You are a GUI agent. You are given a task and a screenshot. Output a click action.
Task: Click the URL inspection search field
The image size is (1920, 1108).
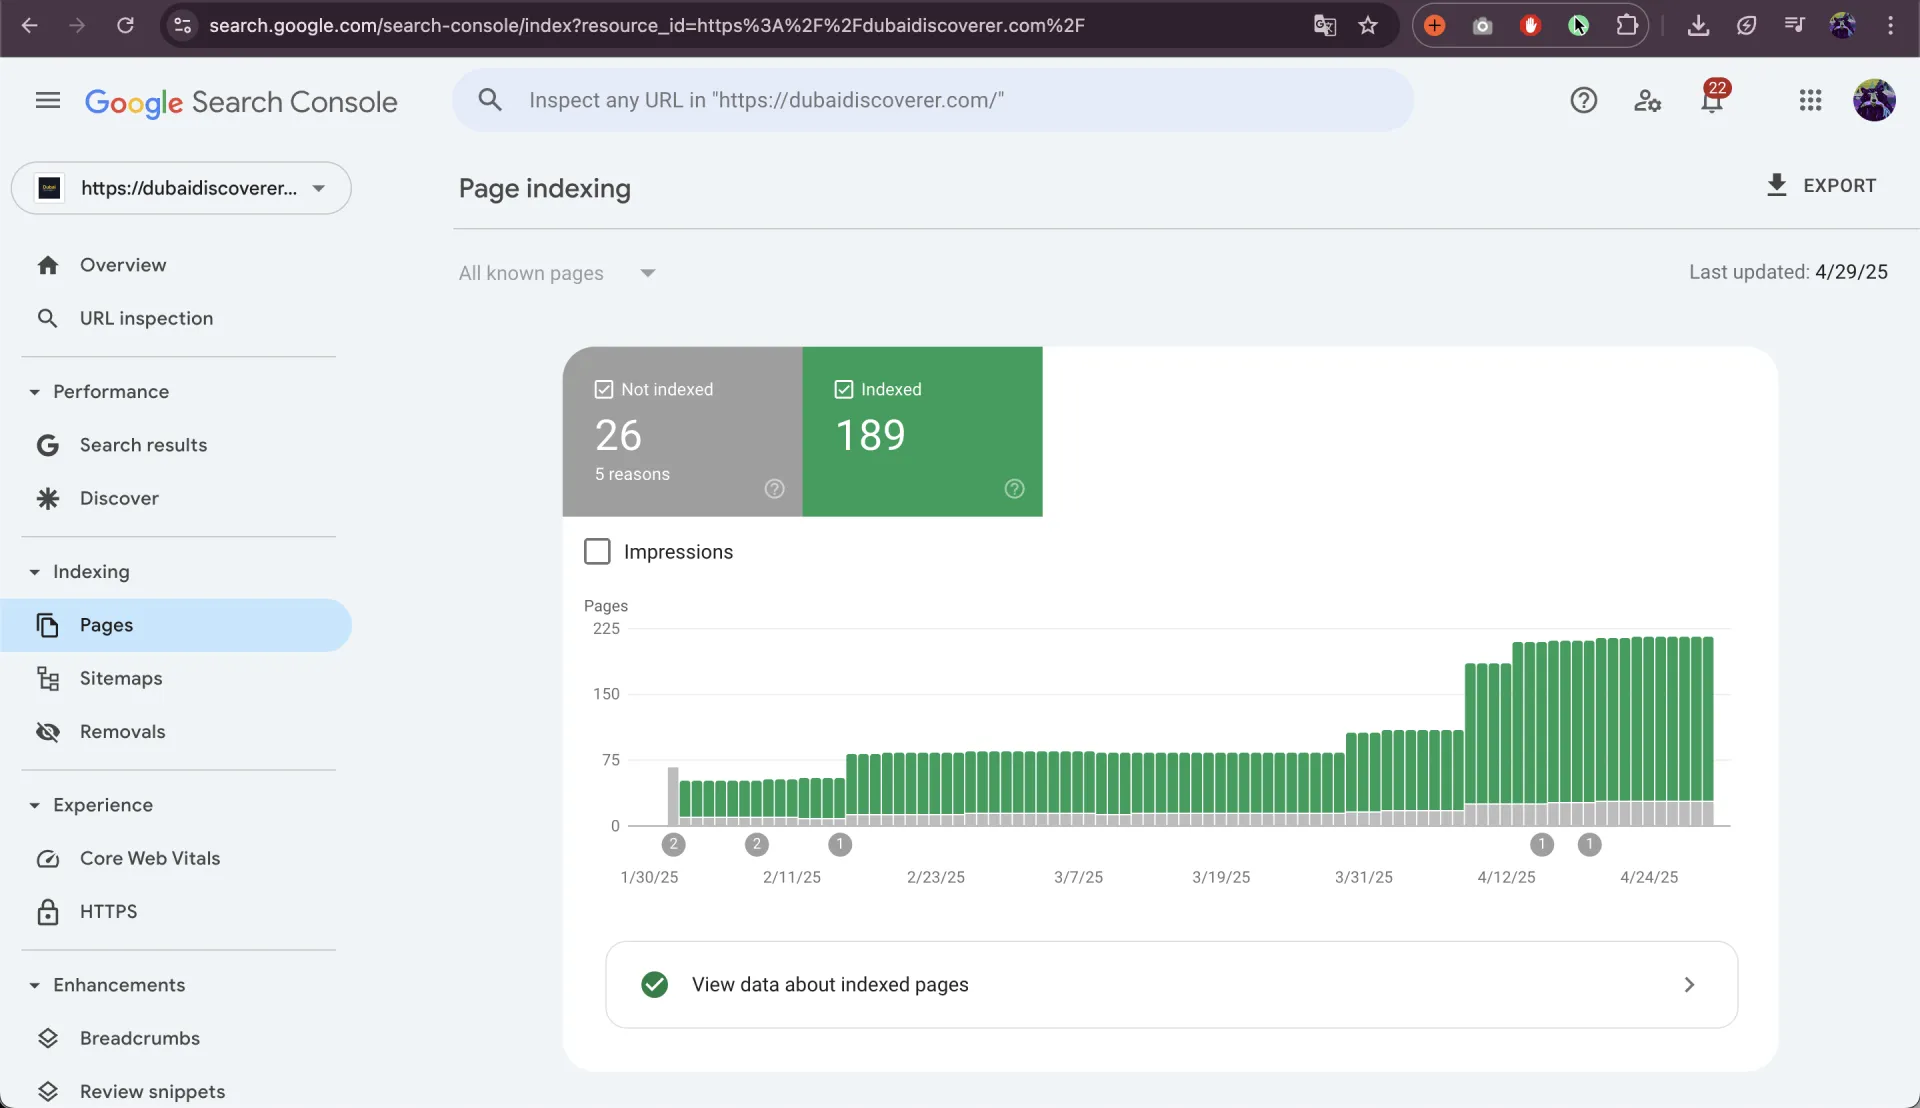933,100
